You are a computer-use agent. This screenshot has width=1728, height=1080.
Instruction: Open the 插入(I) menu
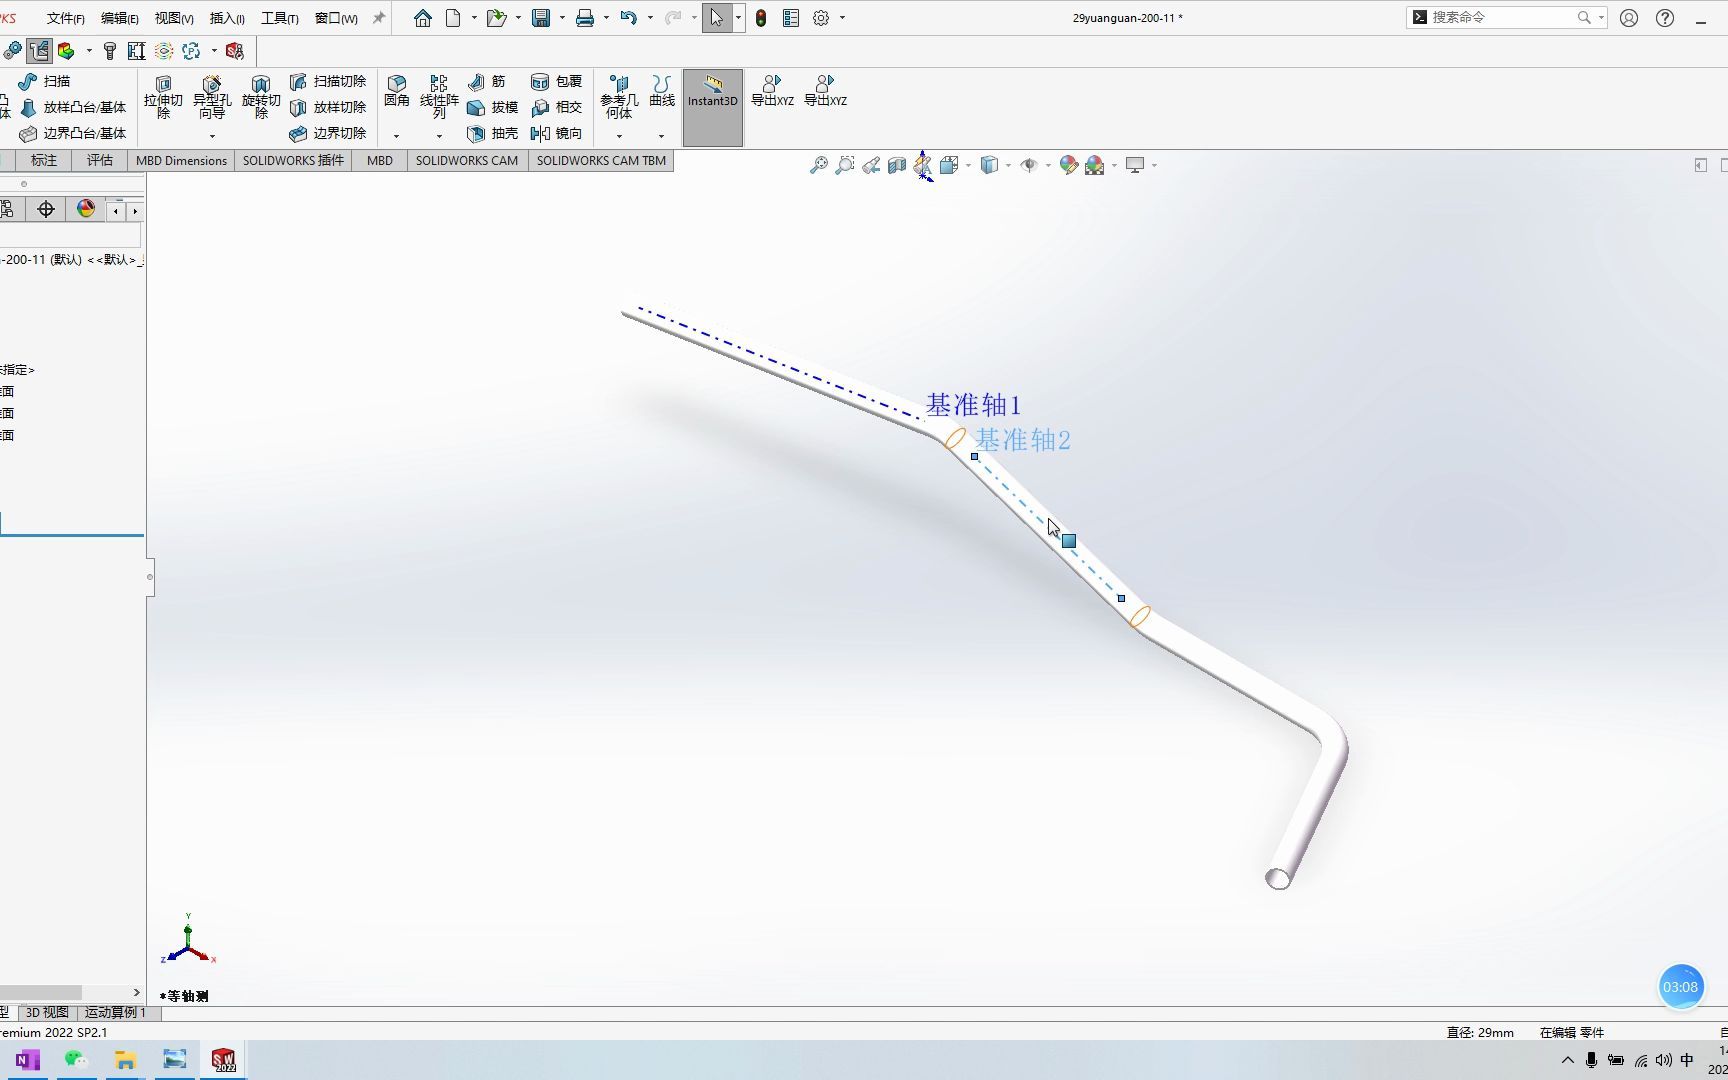[225, 17]
